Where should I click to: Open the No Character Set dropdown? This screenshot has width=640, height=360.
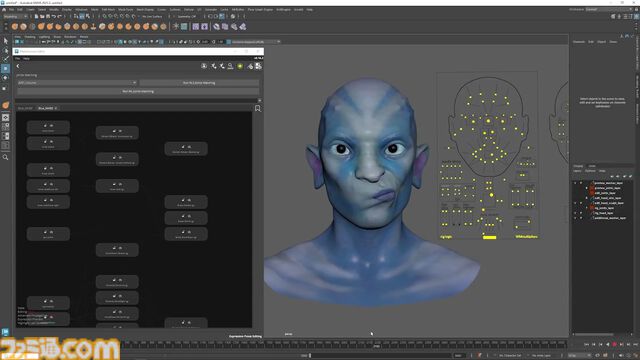(510, 356)
